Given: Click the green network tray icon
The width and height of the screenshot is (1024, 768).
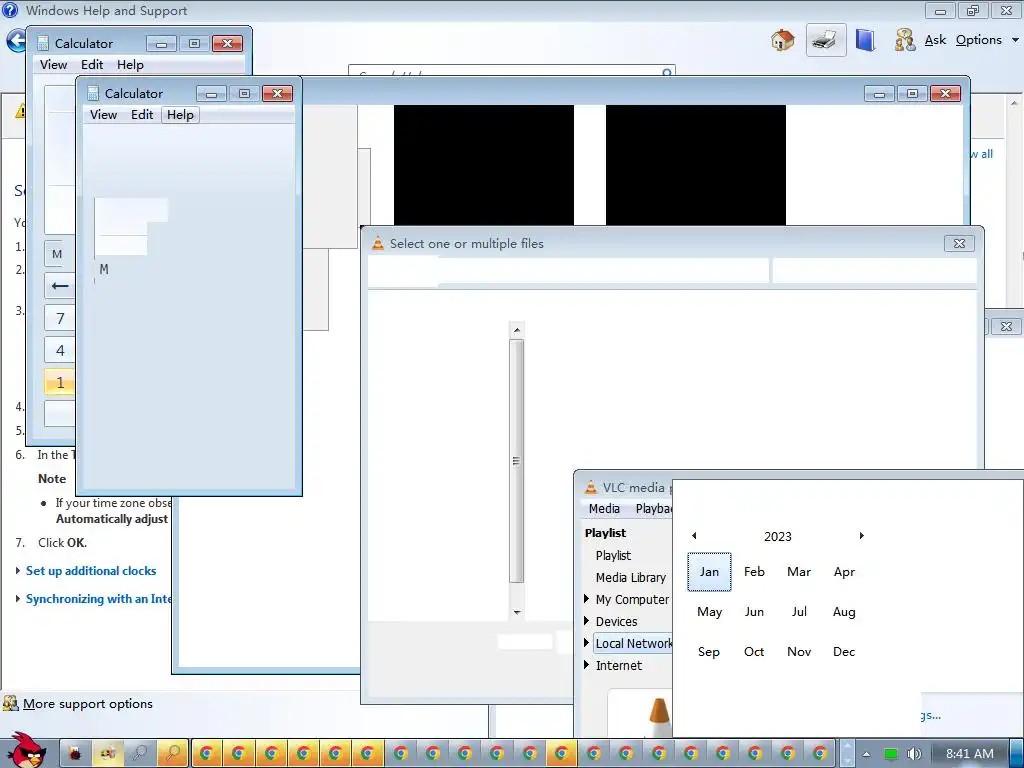Looking at the screenshot, I should click(x=890, y=754).
